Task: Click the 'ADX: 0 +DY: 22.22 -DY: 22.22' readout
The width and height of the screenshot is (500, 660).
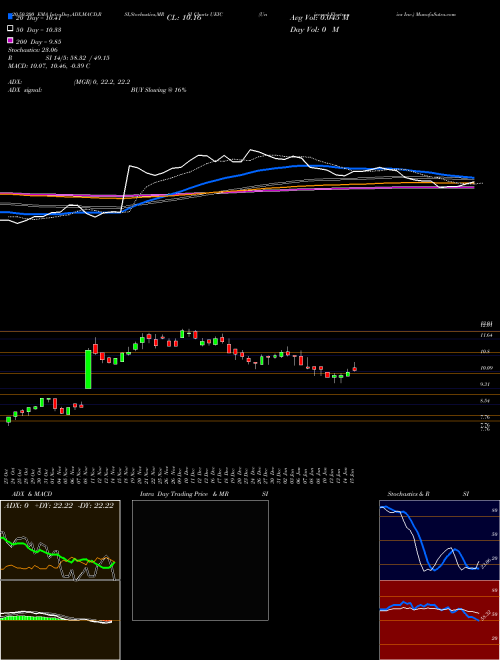Action: [59, 506]
